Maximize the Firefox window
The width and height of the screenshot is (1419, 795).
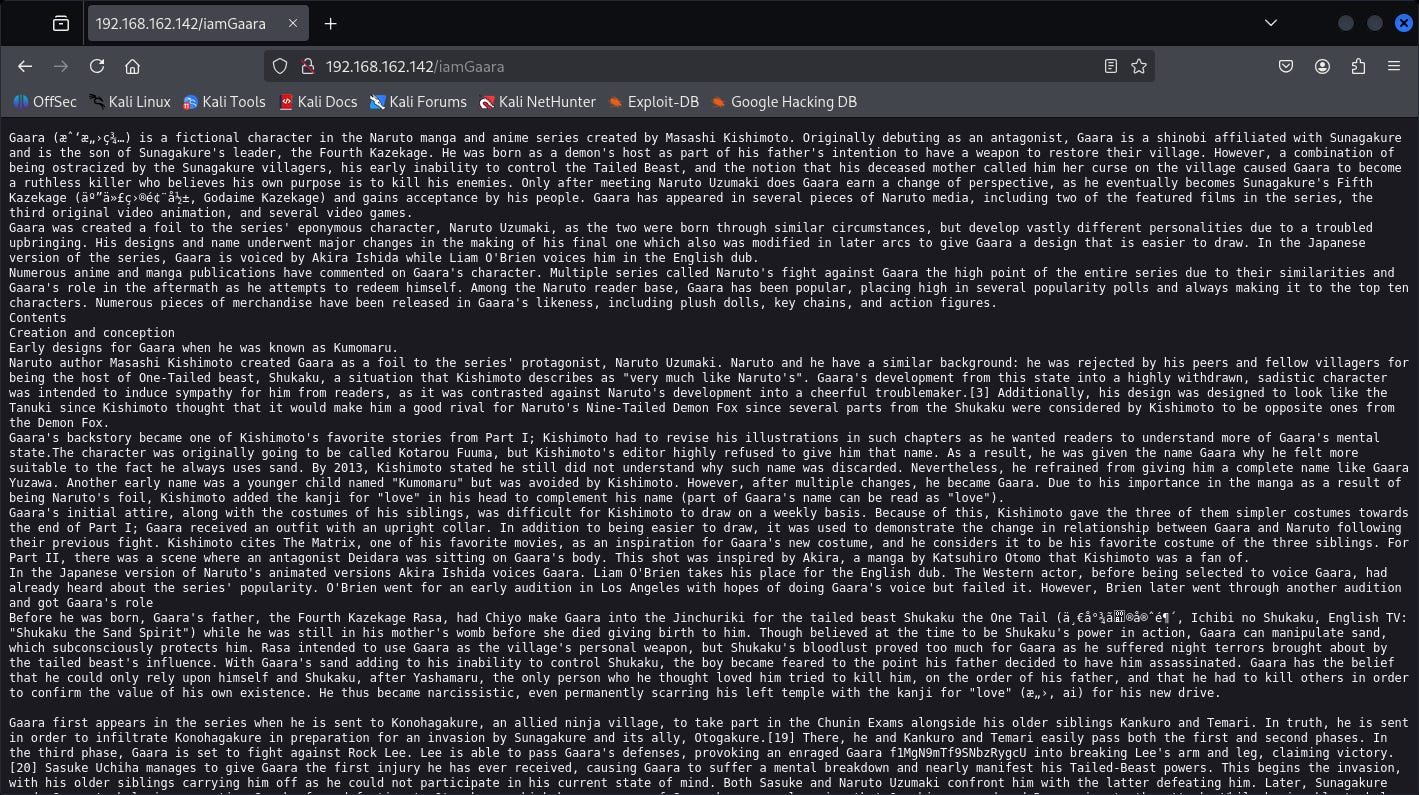(1375, 23)
